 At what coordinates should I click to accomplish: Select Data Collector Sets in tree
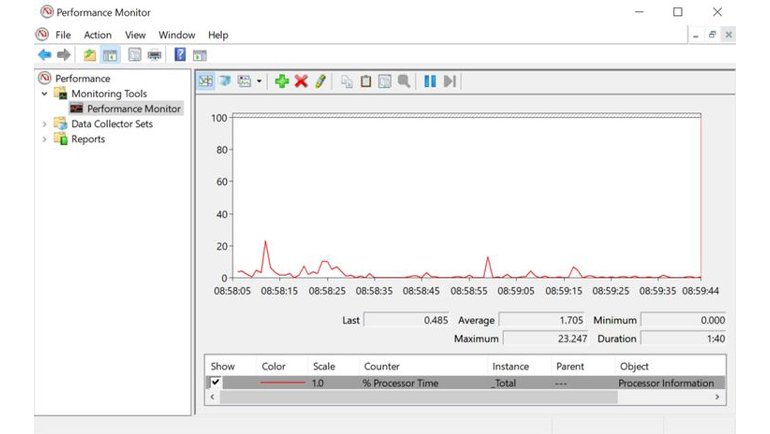[x=112, y=124]
